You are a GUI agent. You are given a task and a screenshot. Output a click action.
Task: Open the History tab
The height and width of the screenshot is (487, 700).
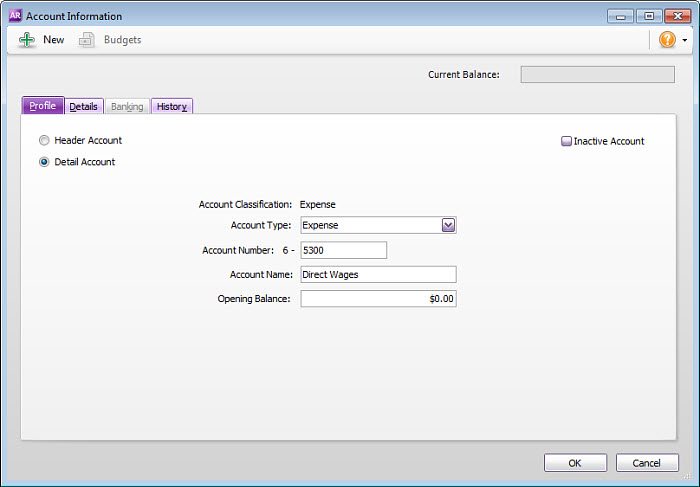point(171,106)
